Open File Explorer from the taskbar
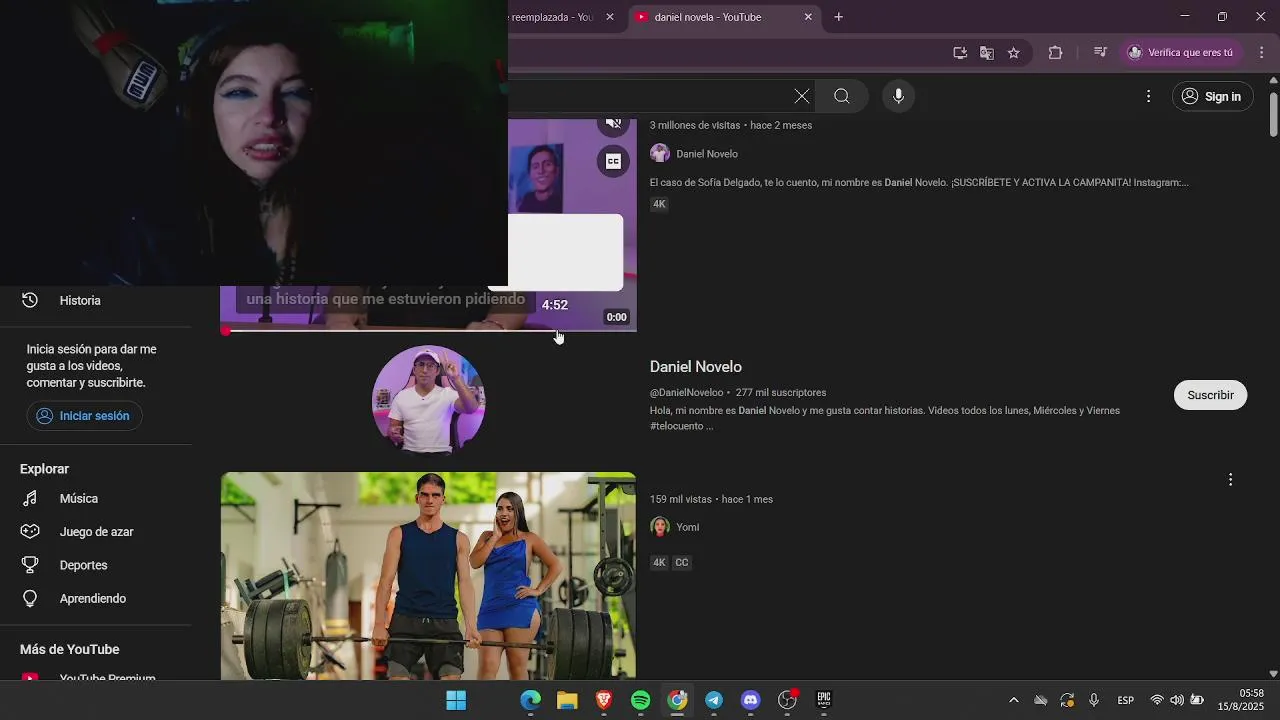The height and width of the screenshot is (720, 1280). pyautogui.click(x=567, y=700)
